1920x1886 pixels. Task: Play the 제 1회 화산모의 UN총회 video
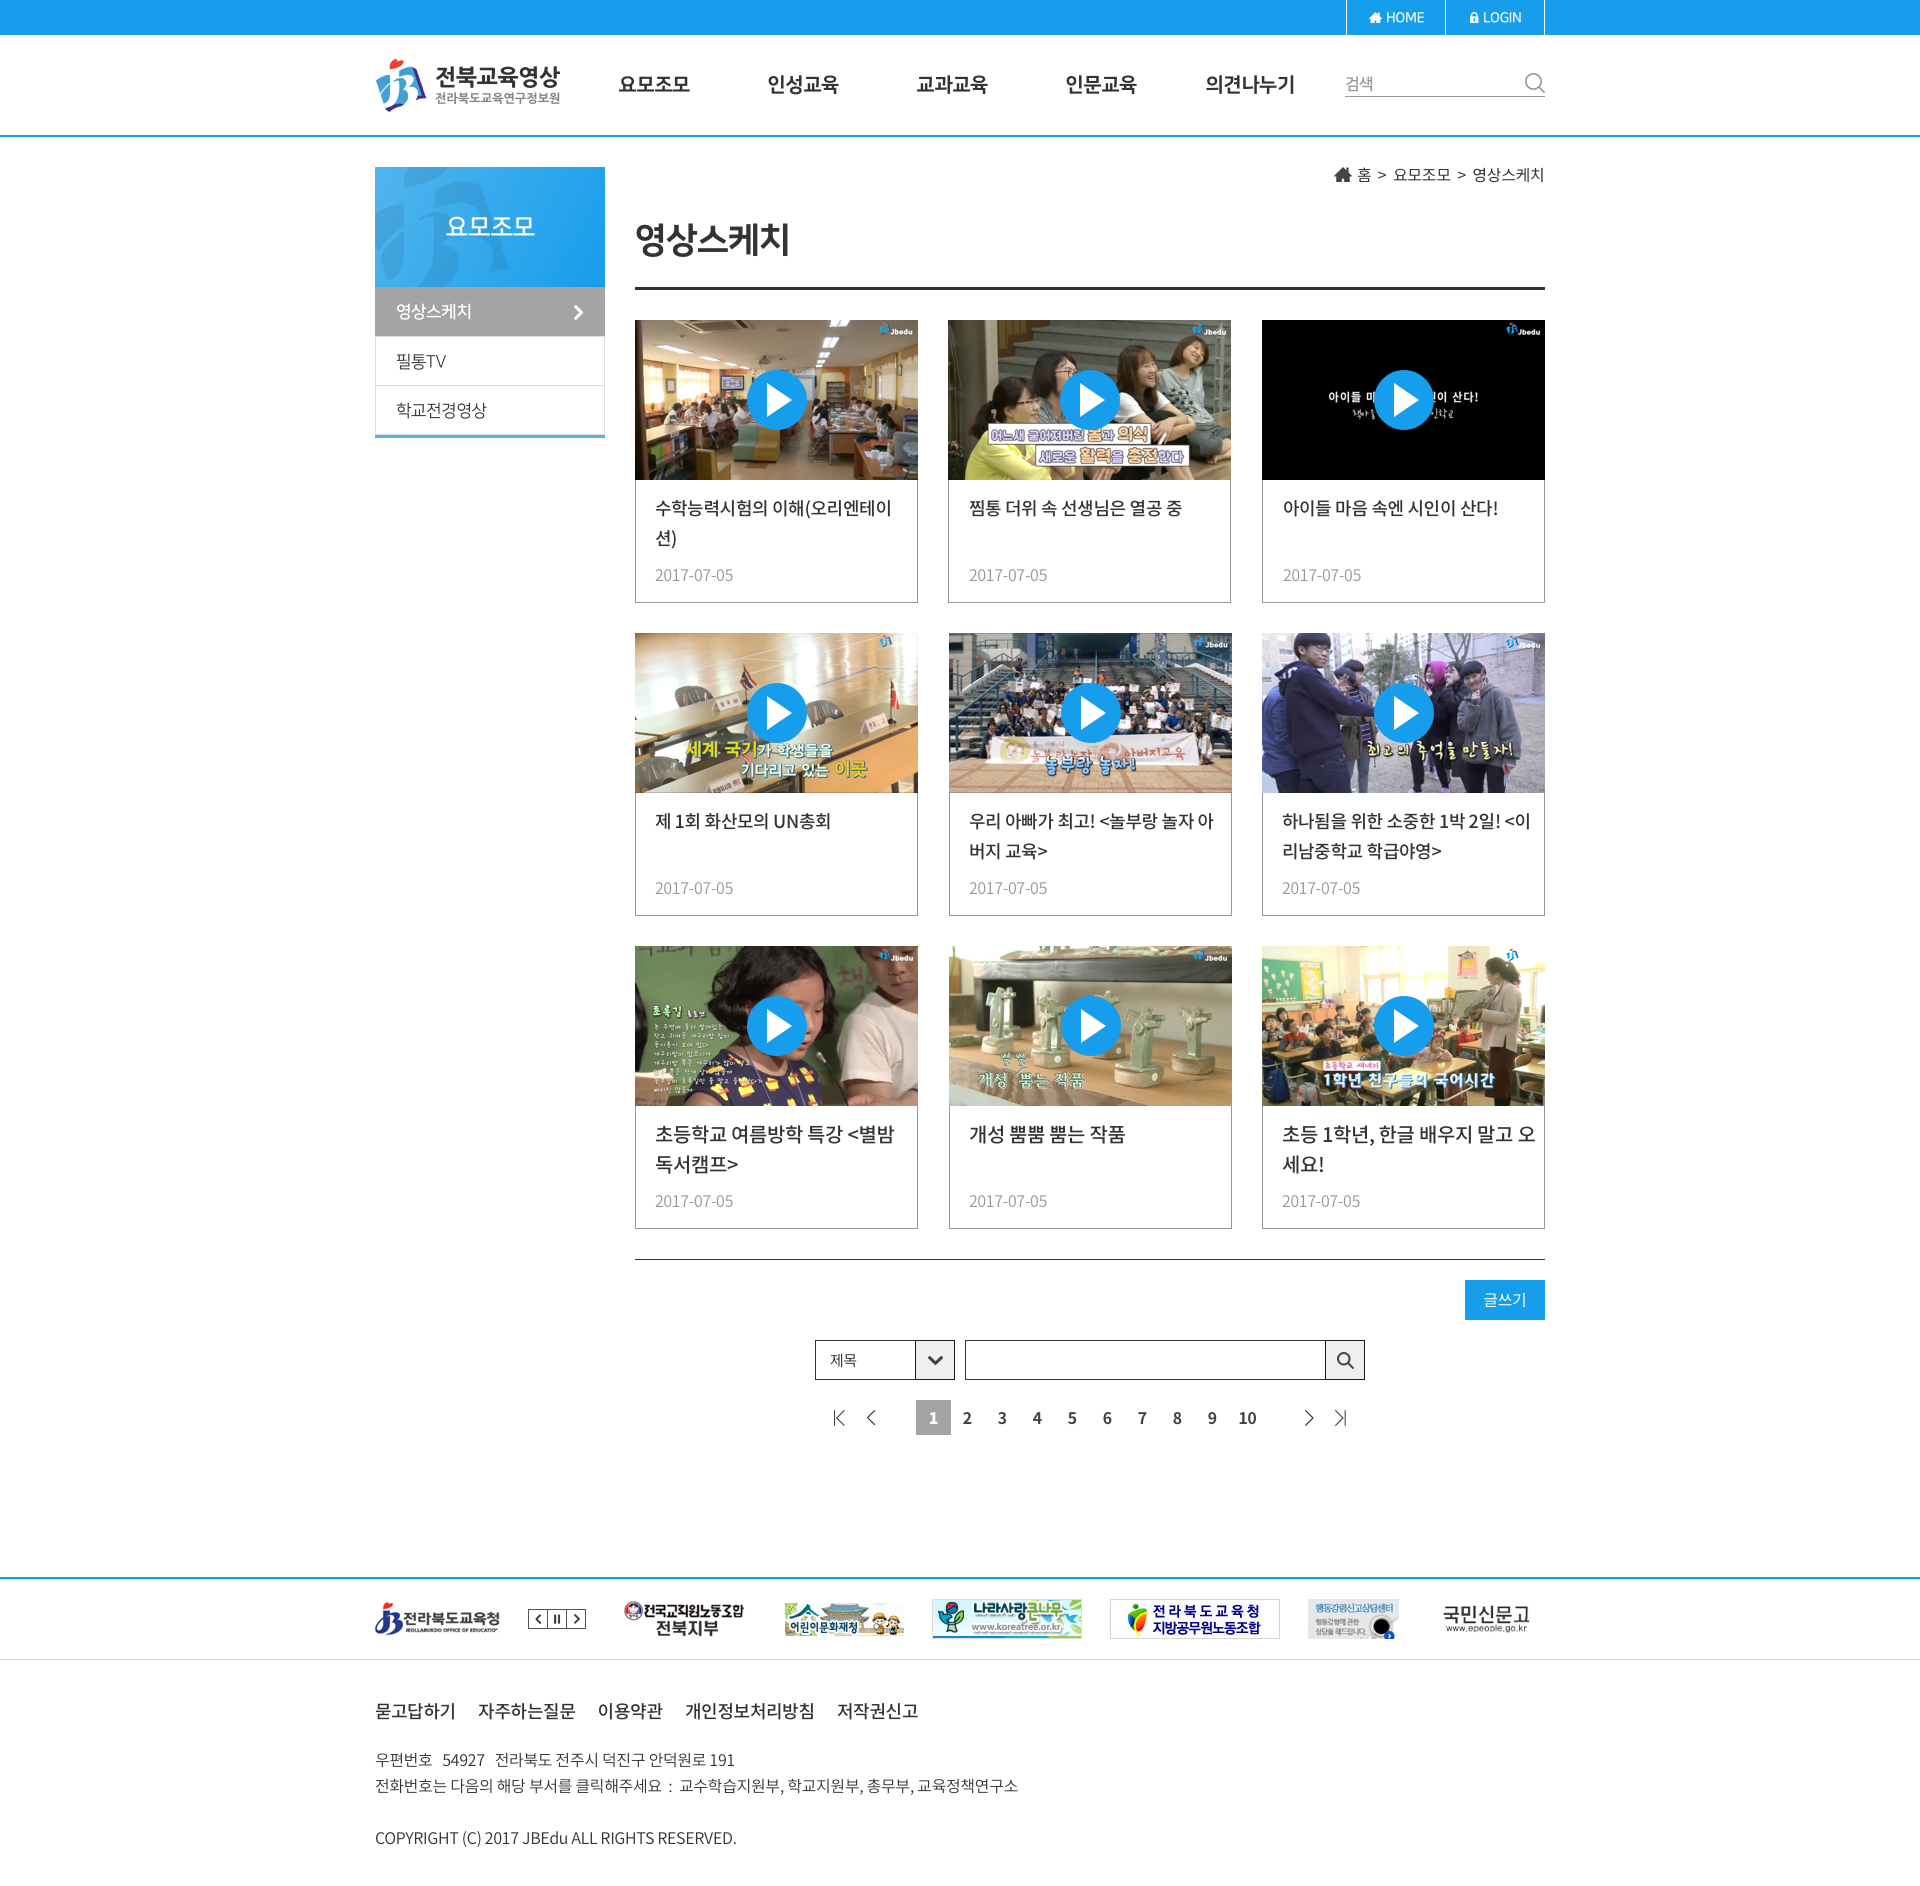click(x=777, y=713)
